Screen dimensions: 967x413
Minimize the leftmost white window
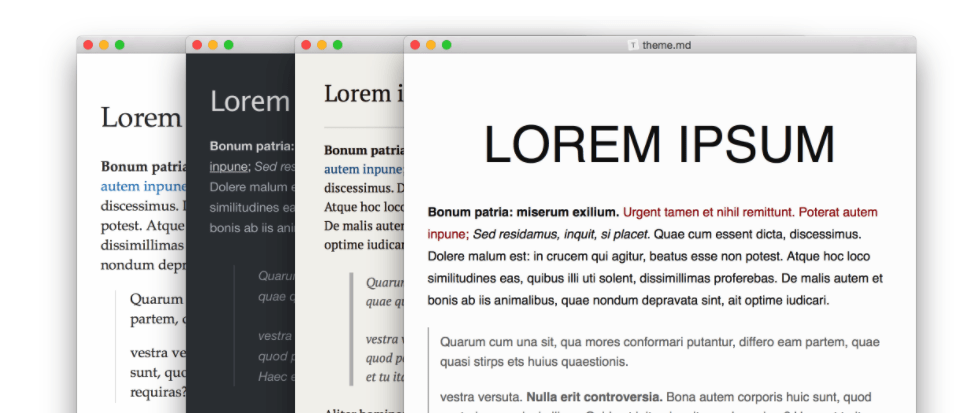coord(104,45)
